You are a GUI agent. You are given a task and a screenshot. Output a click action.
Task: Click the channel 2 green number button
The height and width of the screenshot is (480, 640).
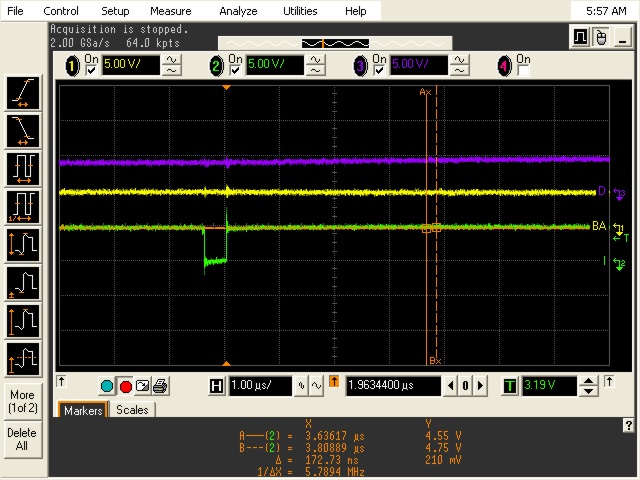tap(216, 66)
